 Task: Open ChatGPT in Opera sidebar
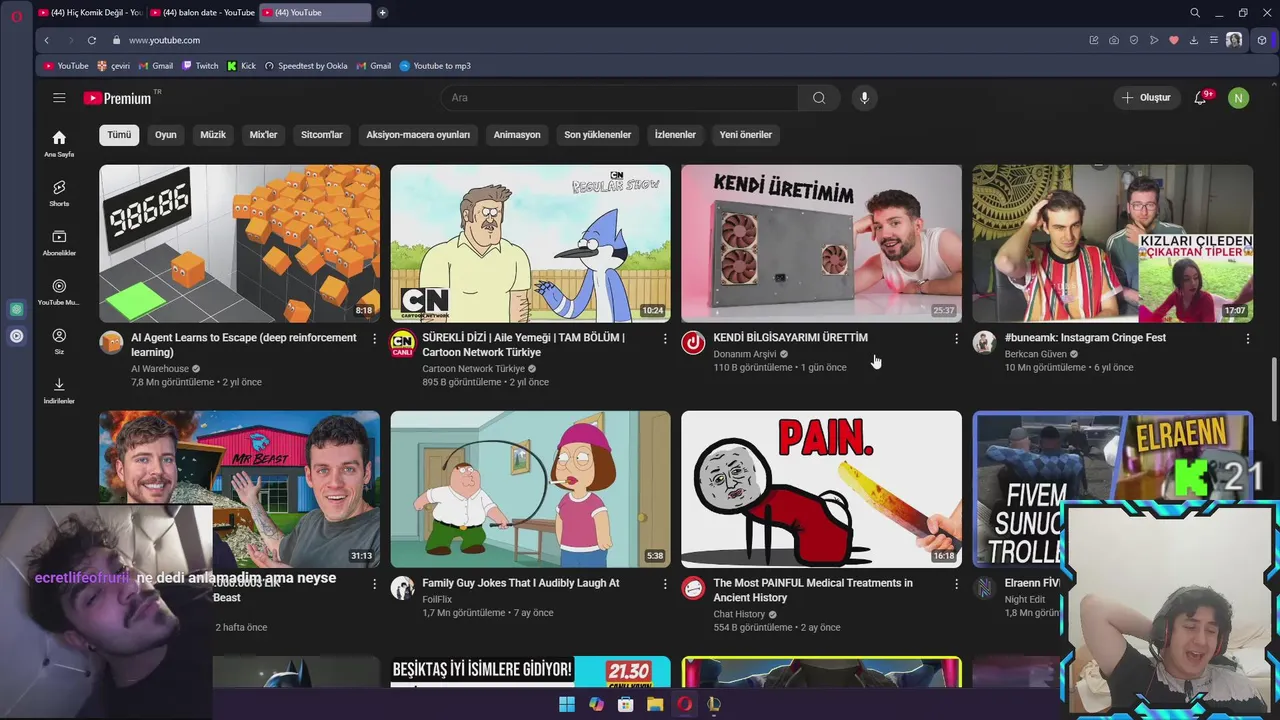point(16,310)
